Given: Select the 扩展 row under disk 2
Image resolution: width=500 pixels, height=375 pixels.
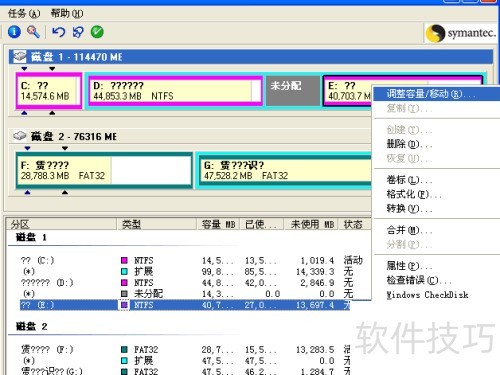Looking at the screenshot, I should pyautogui.click(x=185, y=360).
